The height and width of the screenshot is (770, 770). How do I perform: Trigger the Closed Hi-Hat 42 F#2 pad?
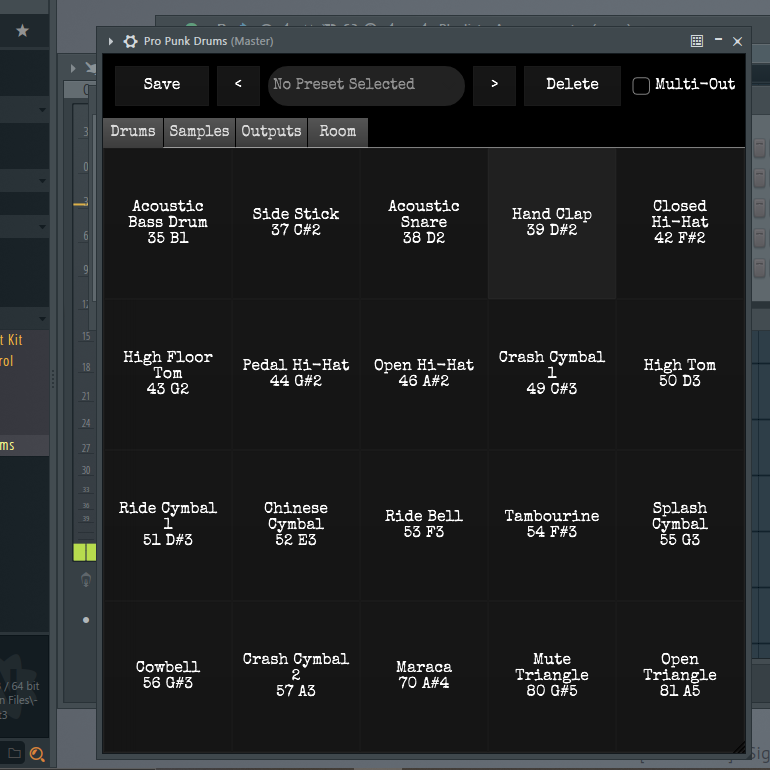(x=680, y=223)
